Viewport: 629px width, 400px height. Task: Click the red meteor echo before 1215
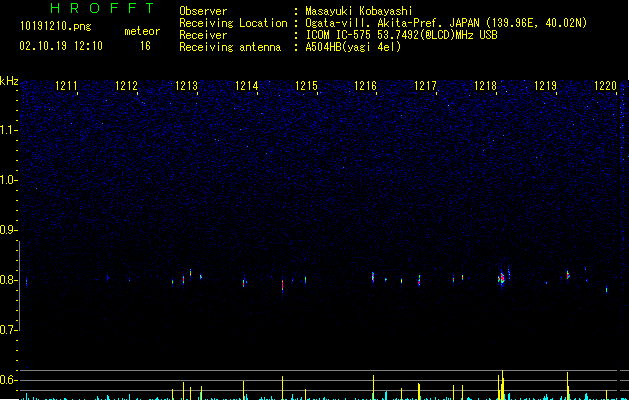(x=282, y=285)
